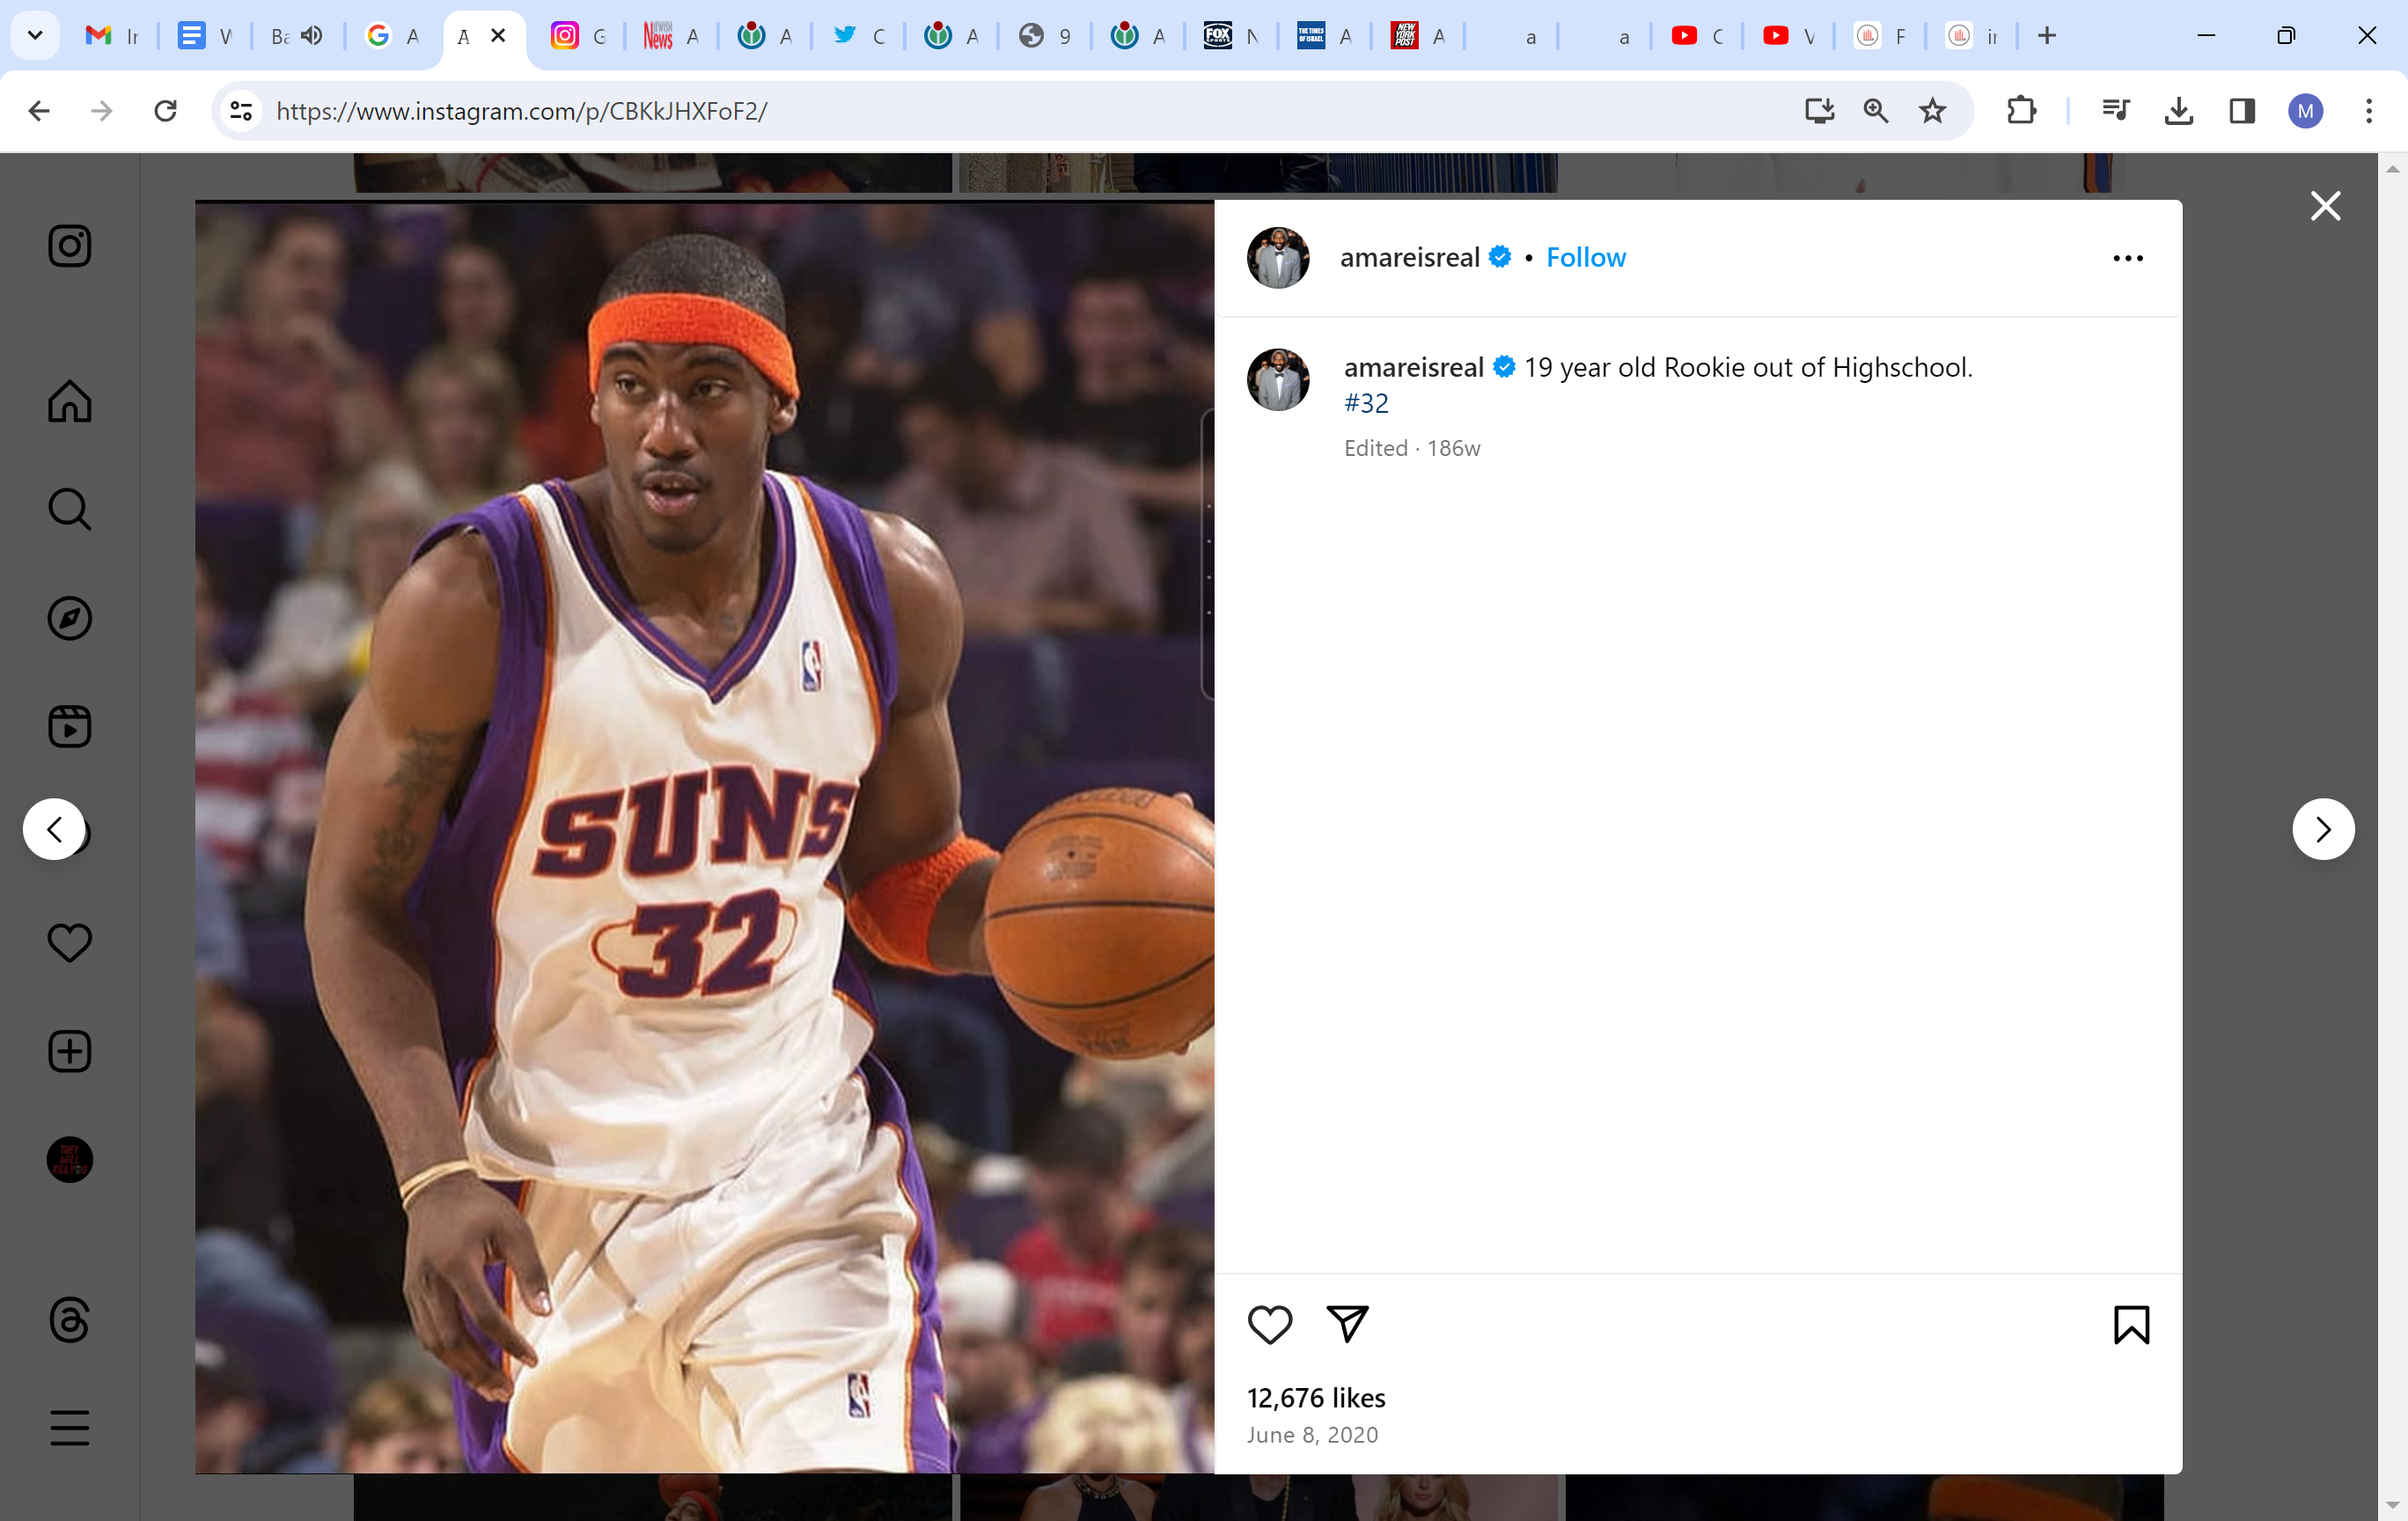Open your profile avatar in the sidebar
2408x1521 pixels.
(x=70, y=1160)
